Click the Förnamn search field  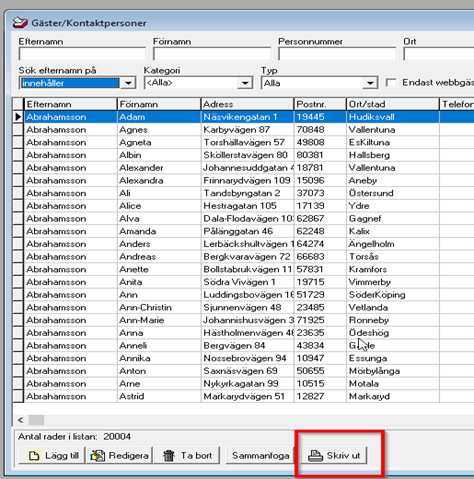point(212,54)
